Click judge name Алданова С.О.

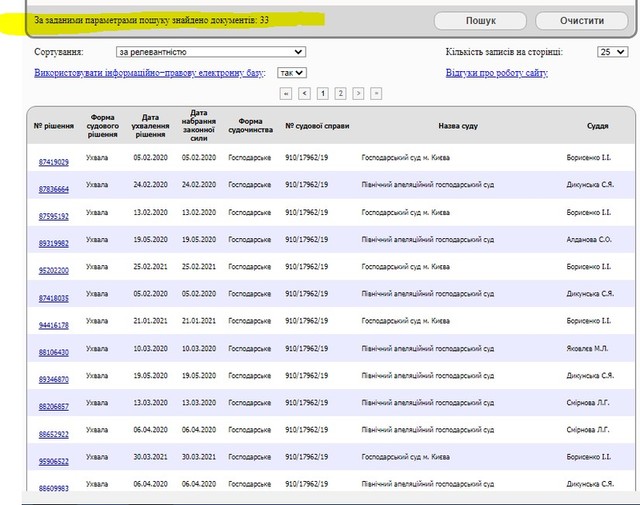pos(589,240)
